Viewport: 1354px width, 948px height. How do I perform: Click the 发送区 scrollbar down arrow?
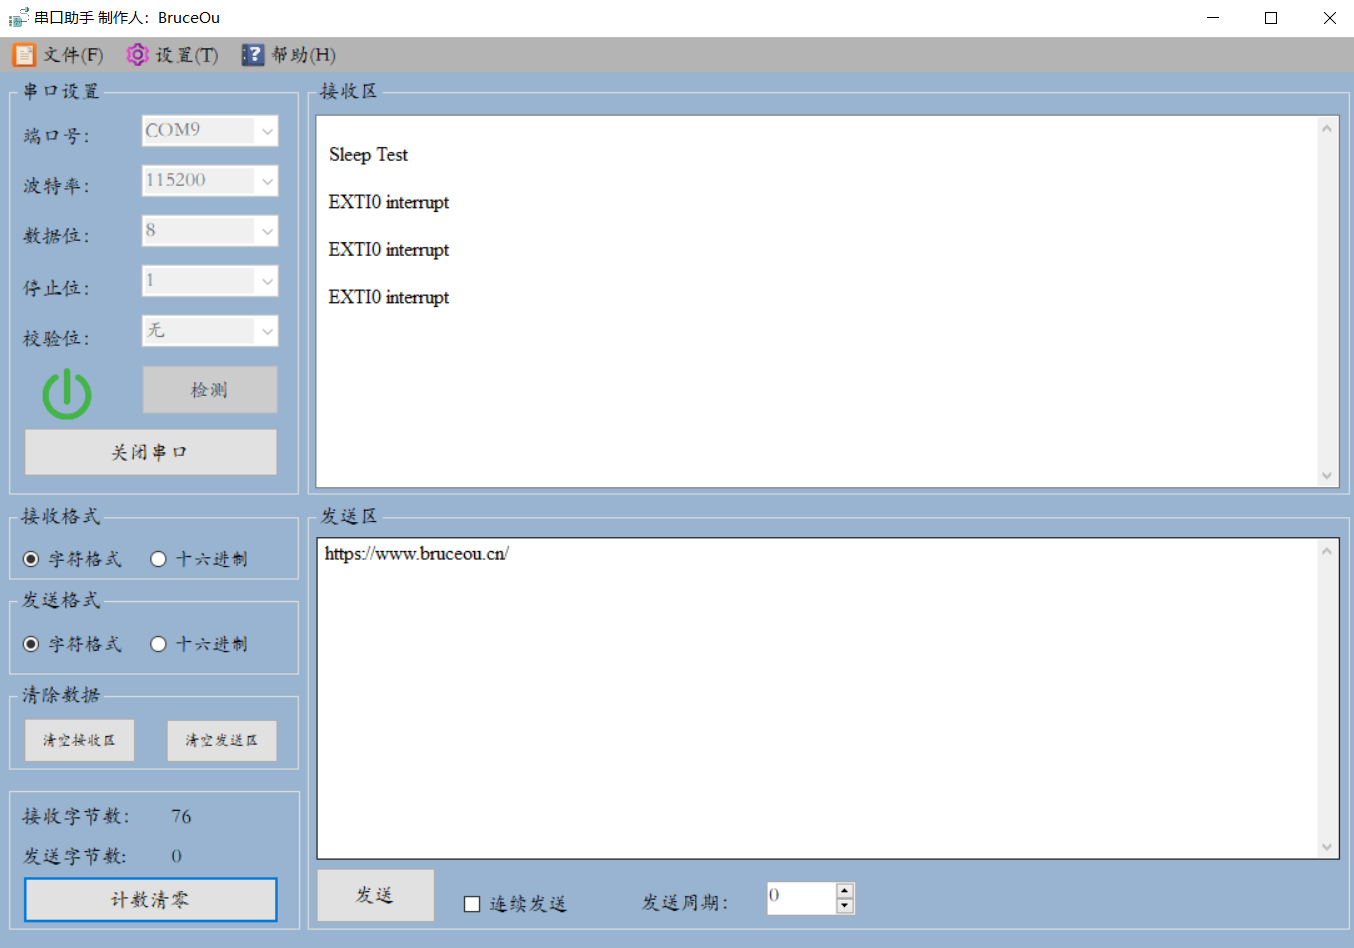1327,847
